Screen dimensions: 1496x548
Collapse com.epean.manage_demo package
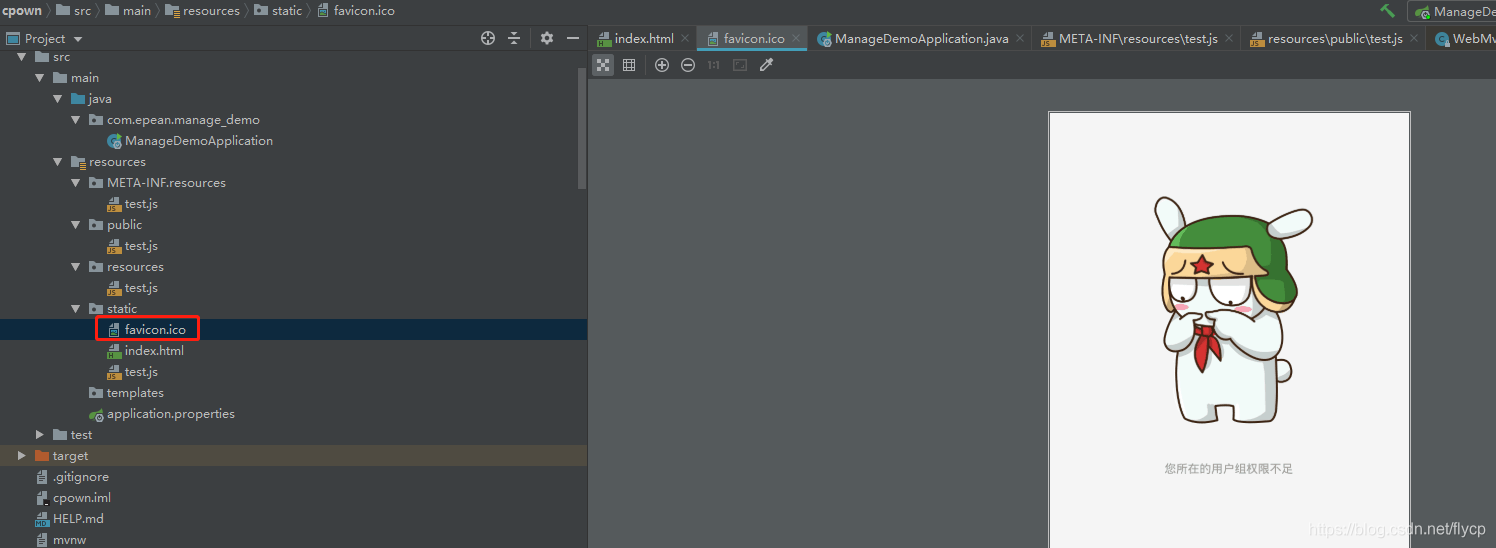[x=76, y=120]
